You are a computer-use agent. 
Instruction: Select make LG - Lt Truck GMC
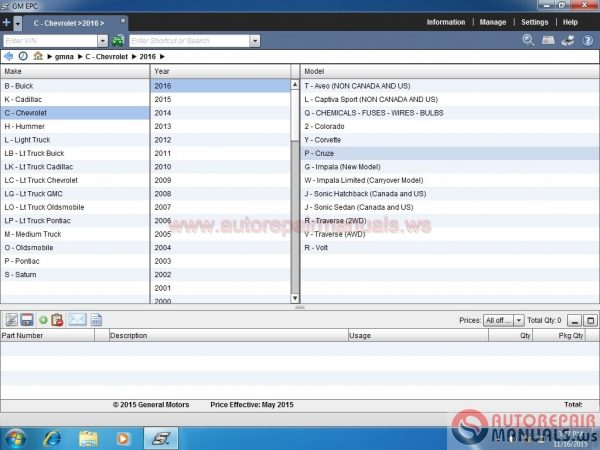pos(75,194)
